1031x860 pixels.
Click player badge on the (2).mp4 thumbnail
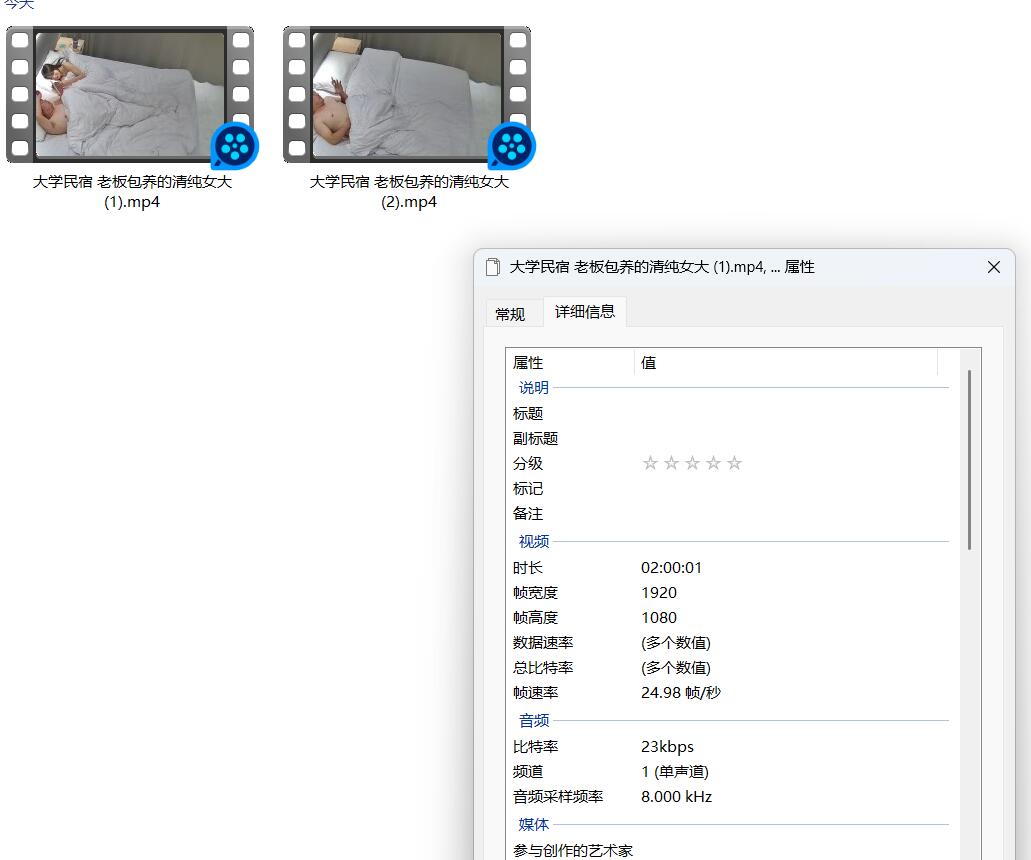pos(512,147)
